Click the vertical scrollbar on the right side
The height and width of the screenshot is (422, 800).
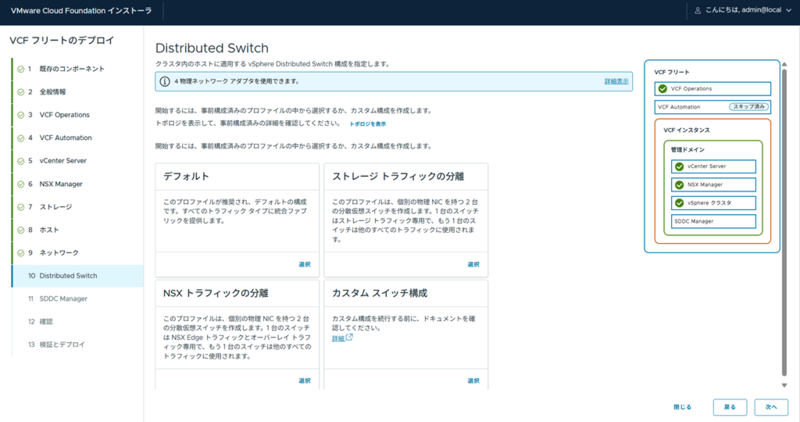coord(784,222)
